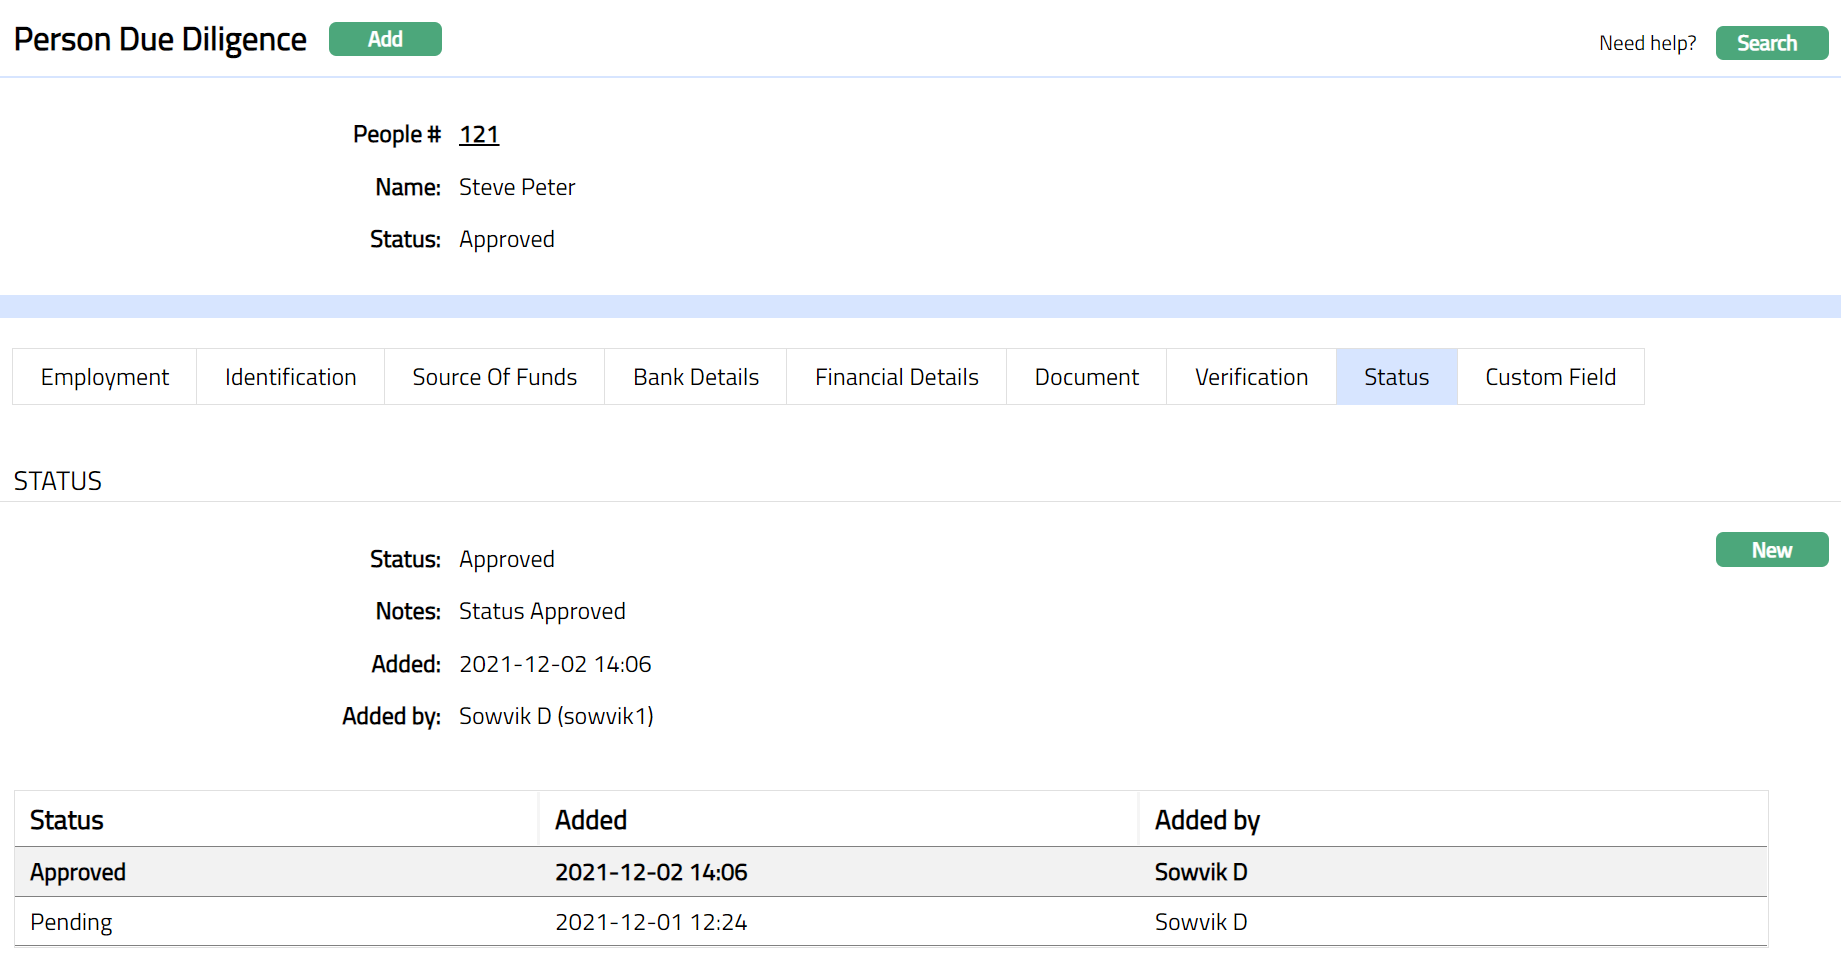Select the Source Of Funds tab

click(x=494, y=377)
